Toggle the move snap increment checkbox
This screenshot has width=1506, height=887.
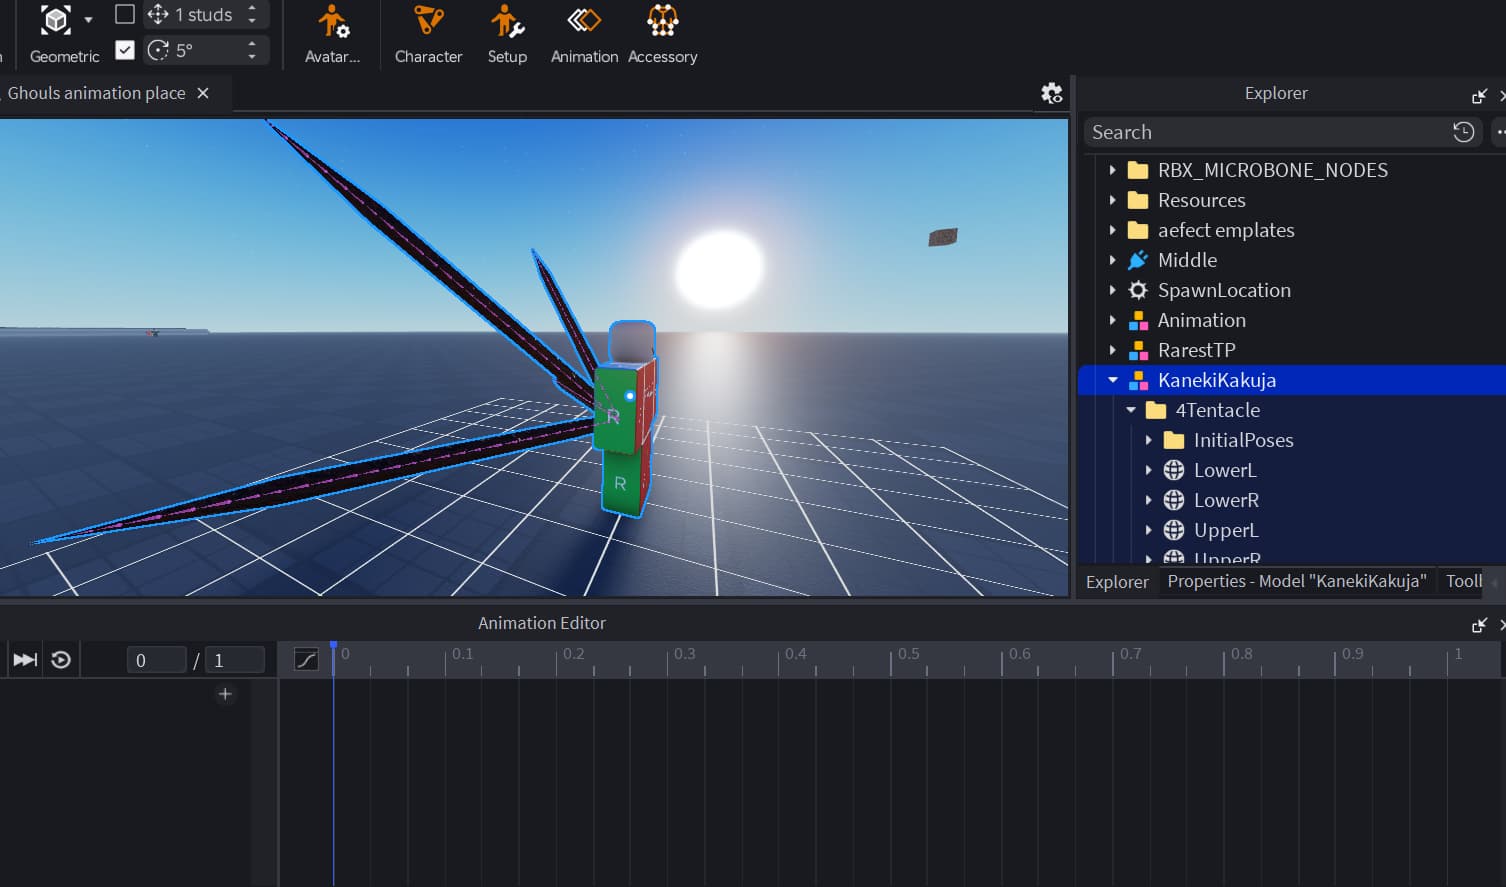(x=124, y=14)
